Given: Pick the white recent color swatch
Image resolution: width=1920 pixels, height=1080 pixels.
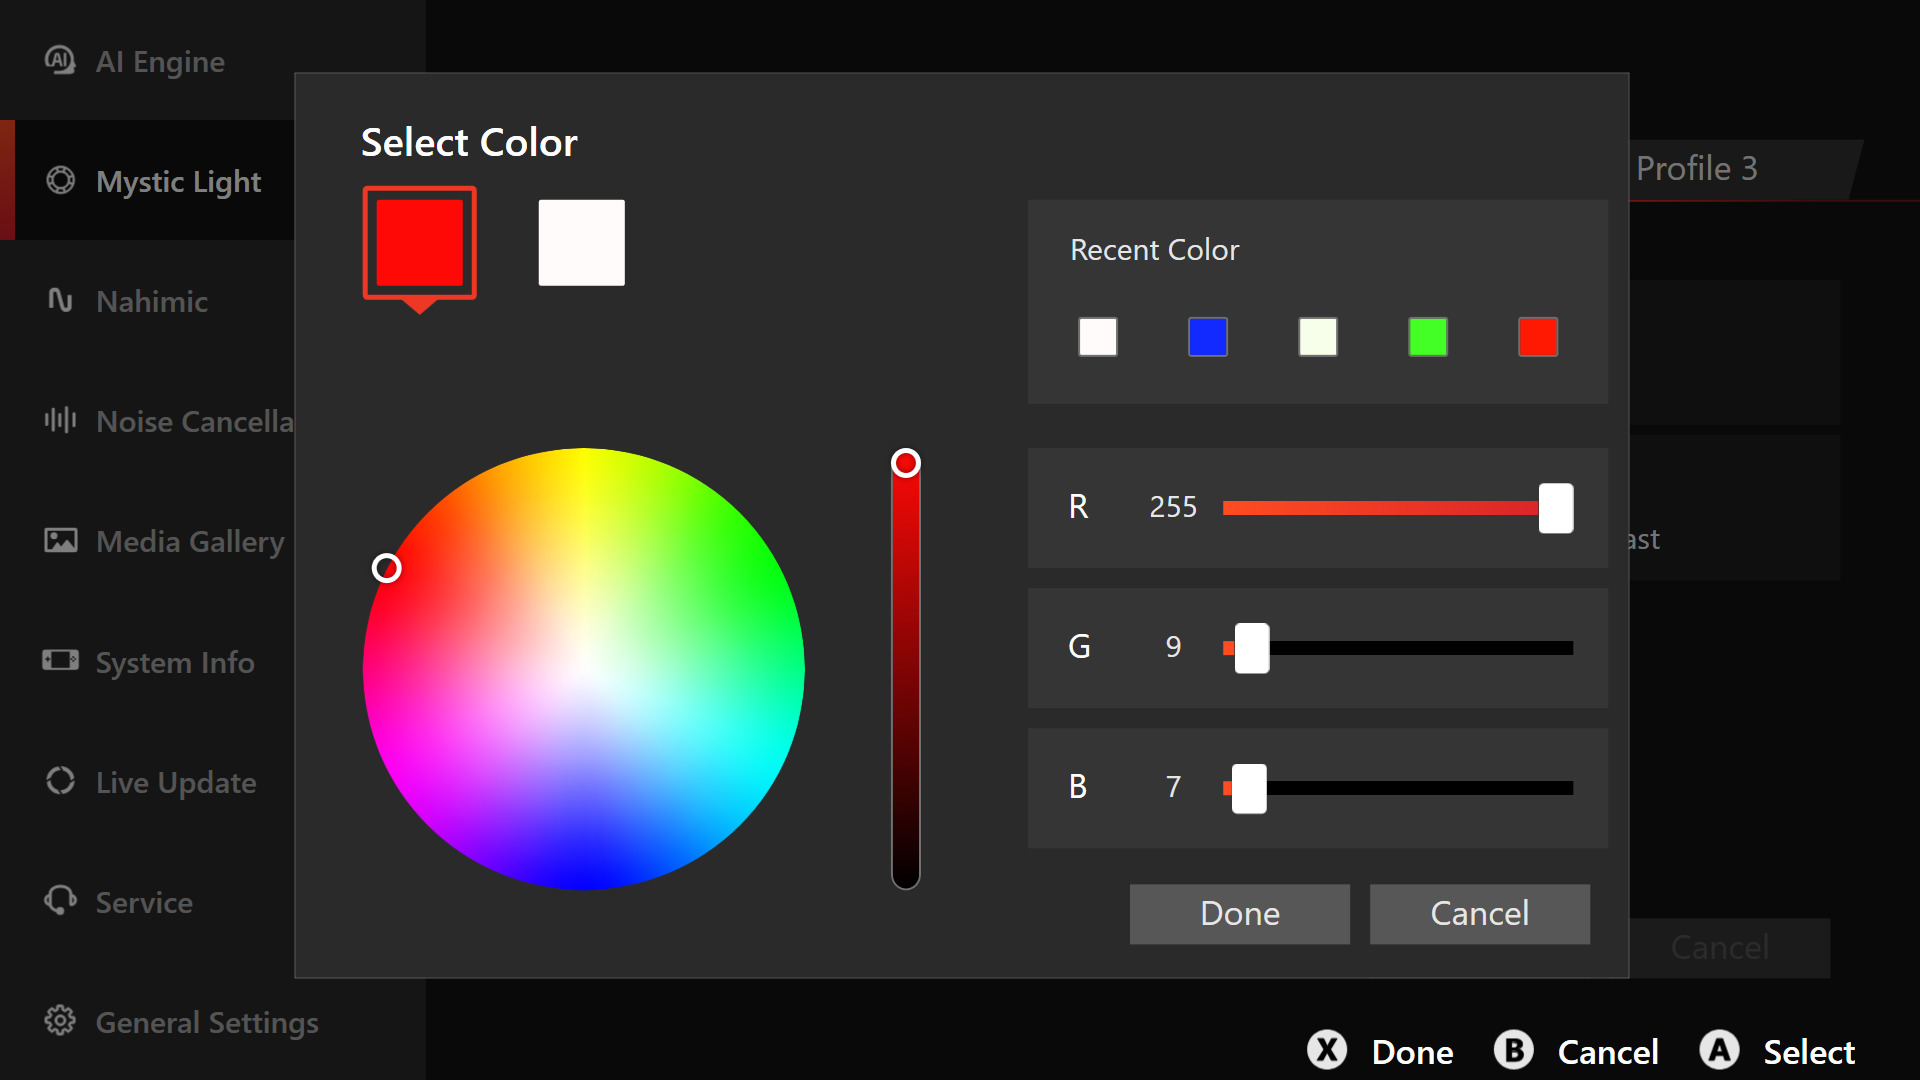Looking at the screenshot, I should pos(1098,337).
